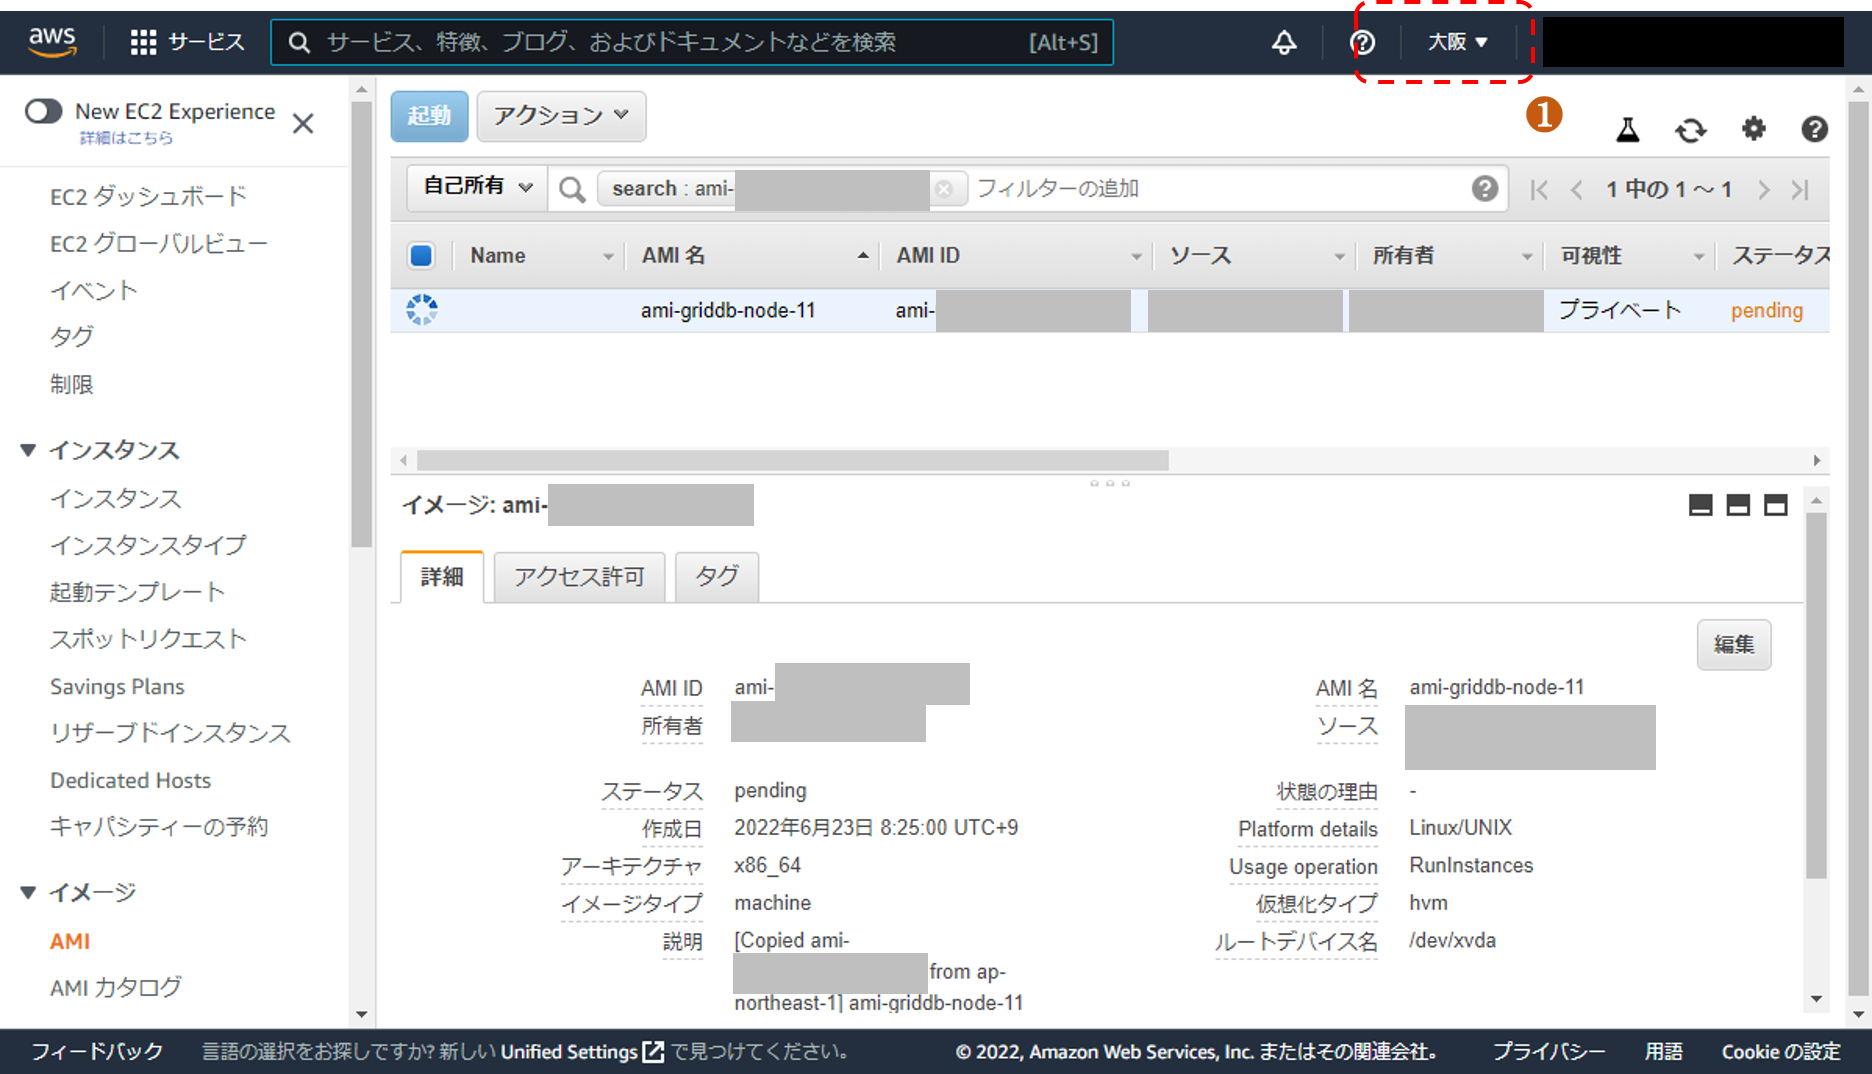Screen dimensions: 1872x1074
Task: Open the AWS support help icon
Action: 1362,42
